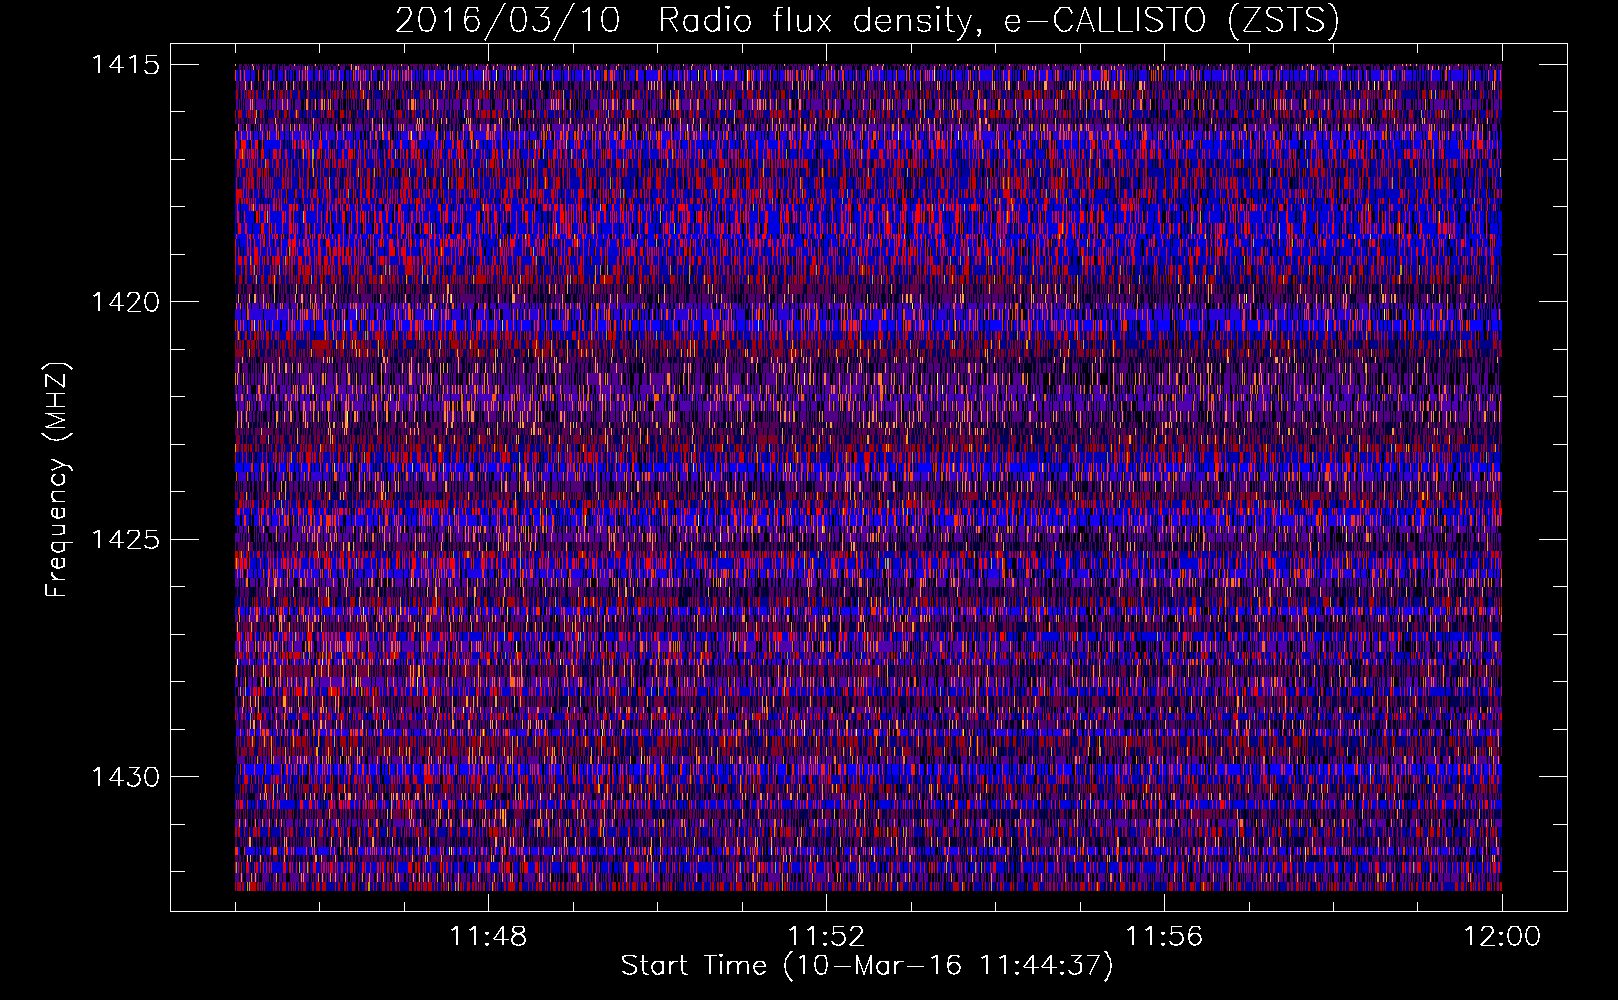Select the 1420 frequency tick label

pyautogui.click(x=125, y=302)
